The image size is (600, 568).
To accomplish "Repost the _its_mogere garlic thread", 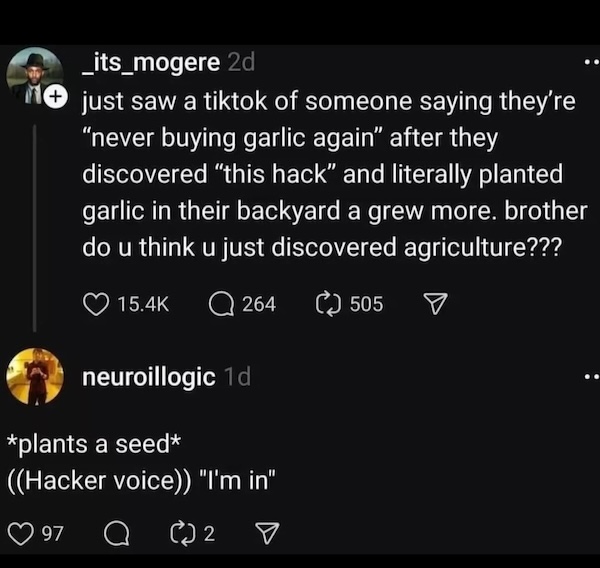I will tap(328, 304).
